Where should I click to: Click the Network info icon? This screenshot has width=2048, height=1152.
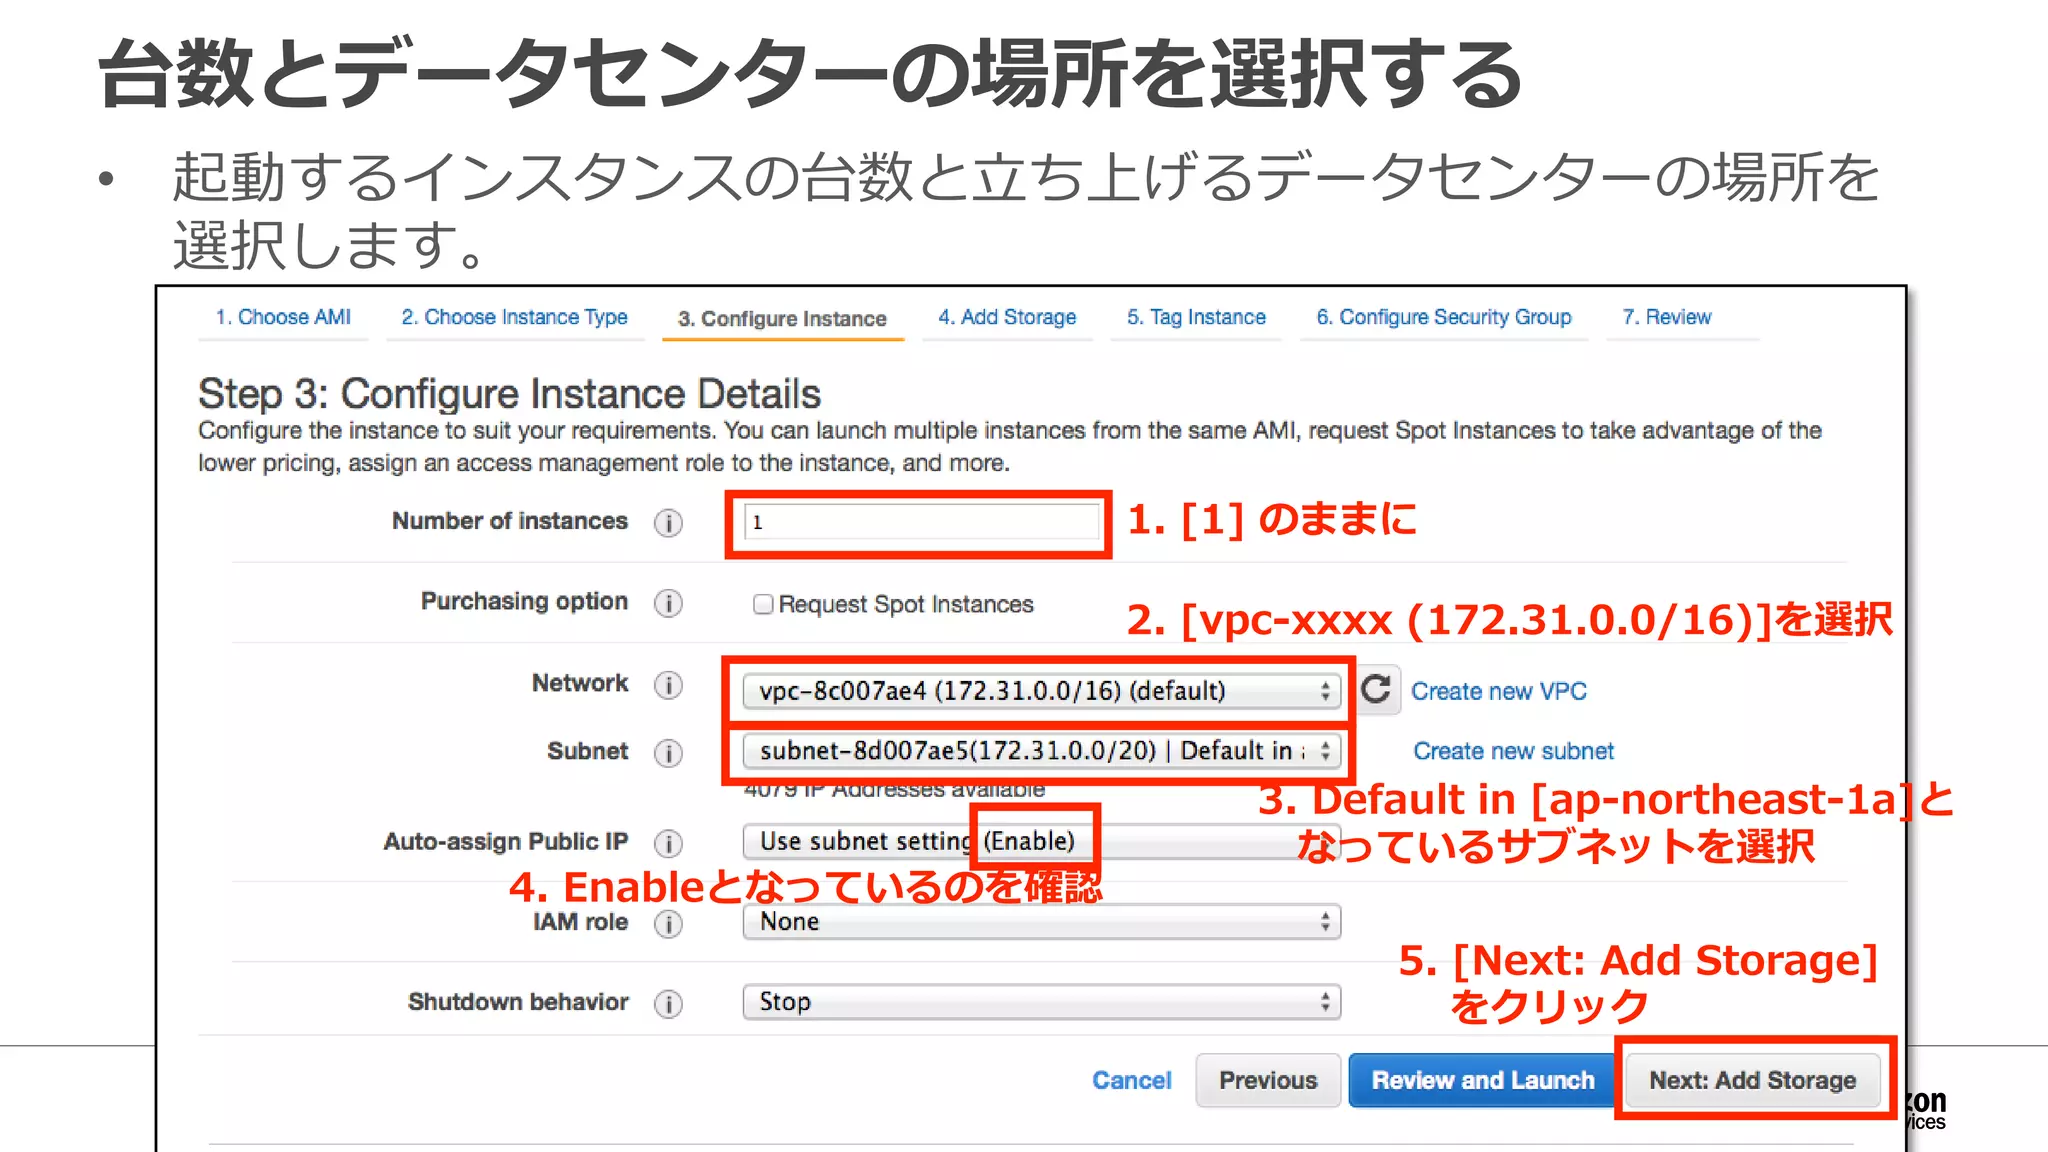[x=668, y=685]
